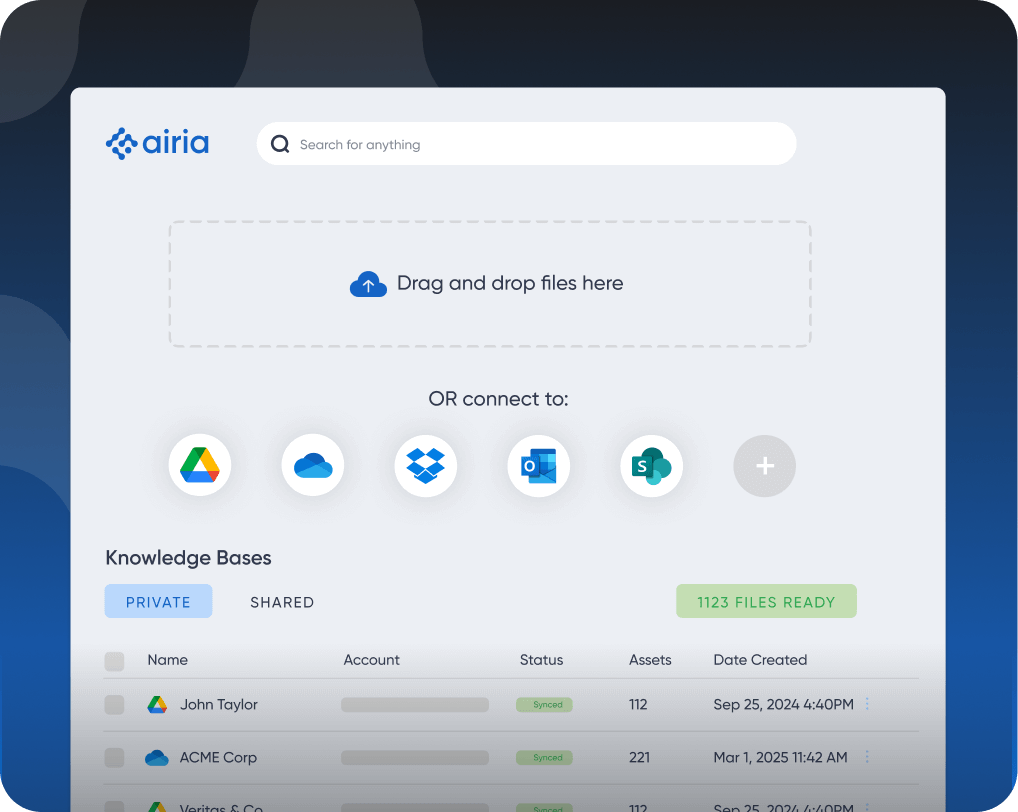The image size is (1018, 812).
Task: Click the assets value 221 for ACME Corp
Action: click(639, 757)
